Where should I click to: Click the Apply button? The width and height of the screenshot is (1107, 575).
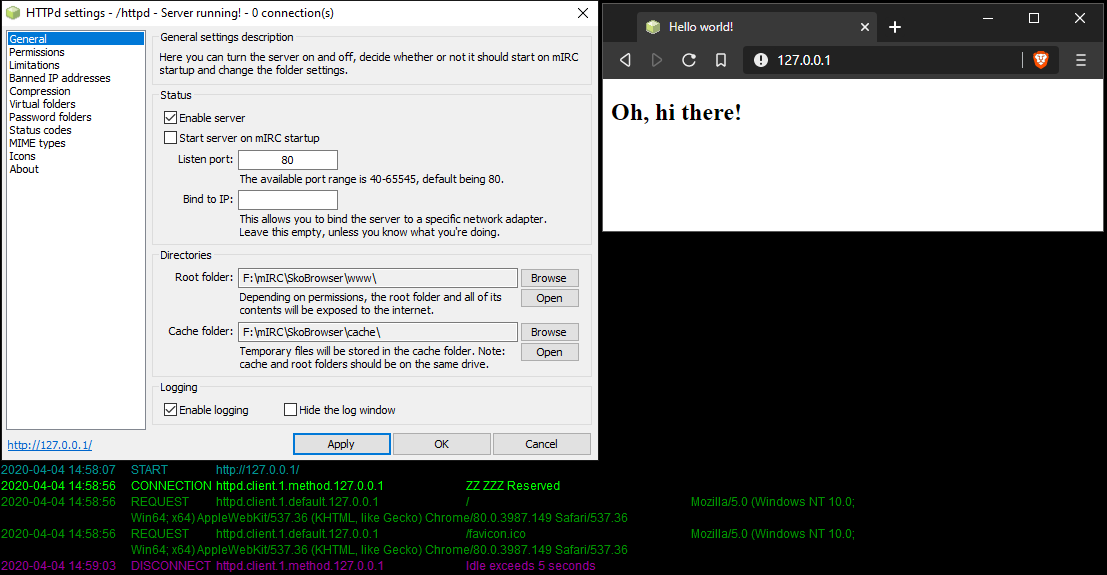pos(341,444)
